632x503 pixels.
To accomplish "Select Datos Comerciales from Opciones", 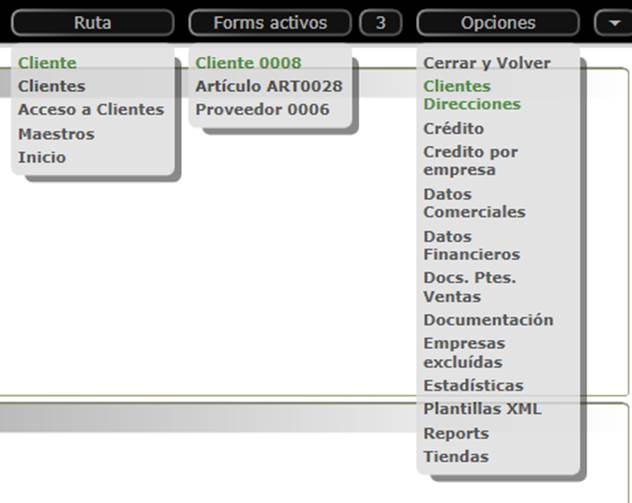I will pos(474,203).
